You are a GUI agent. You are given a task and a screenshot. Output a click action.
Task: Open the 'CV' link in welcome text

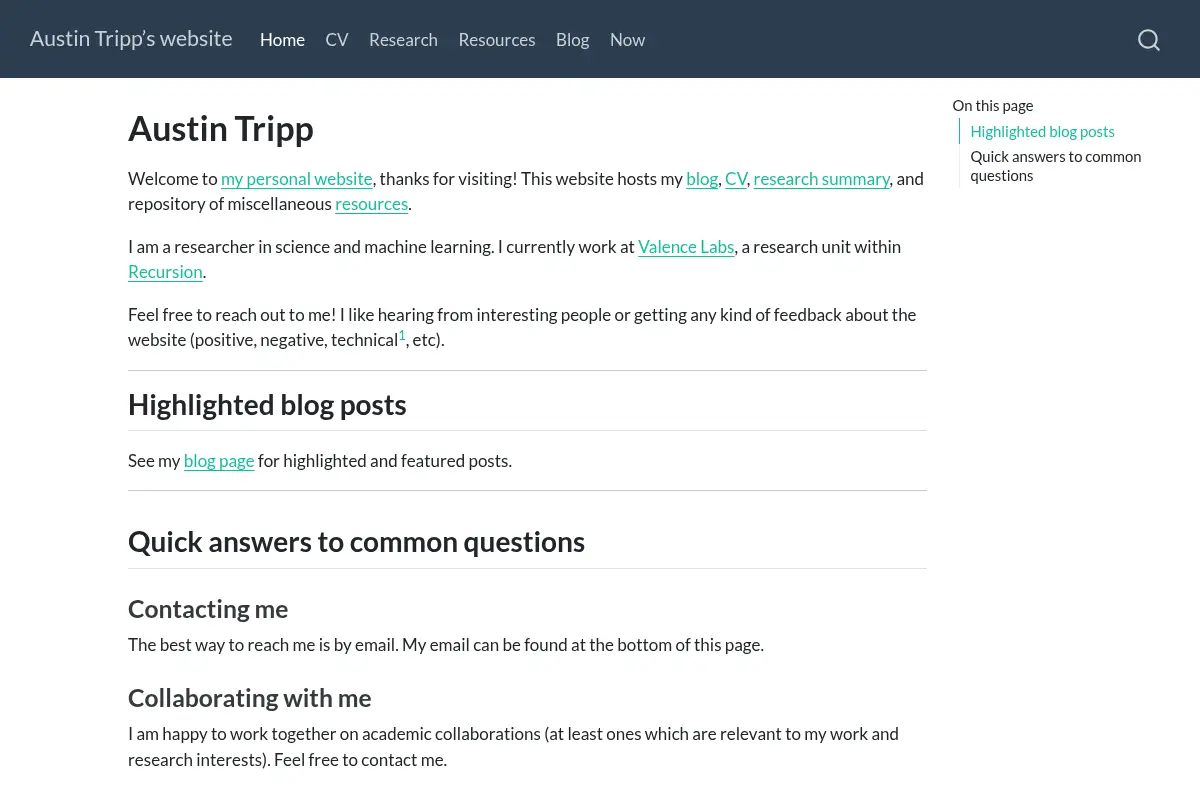click(x=736, y=179)
